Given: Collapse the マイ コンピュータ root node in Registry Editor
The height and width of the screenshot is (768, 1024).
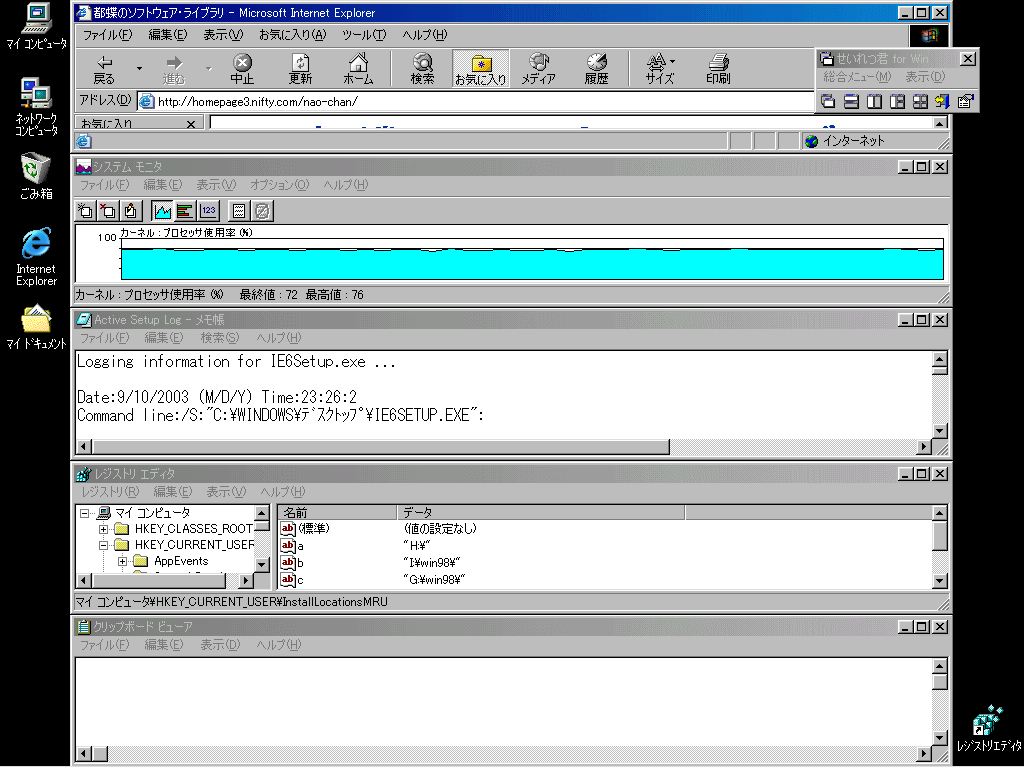Looking at the screenshot, I should point(84,513).
